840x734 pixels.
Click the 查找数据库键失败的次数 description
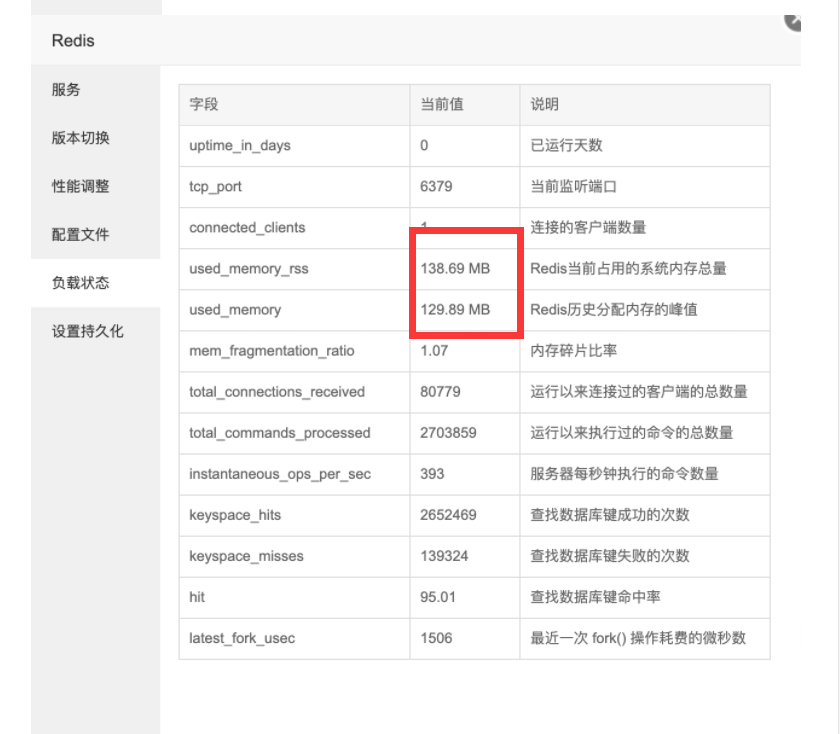(x=610, y=556)
